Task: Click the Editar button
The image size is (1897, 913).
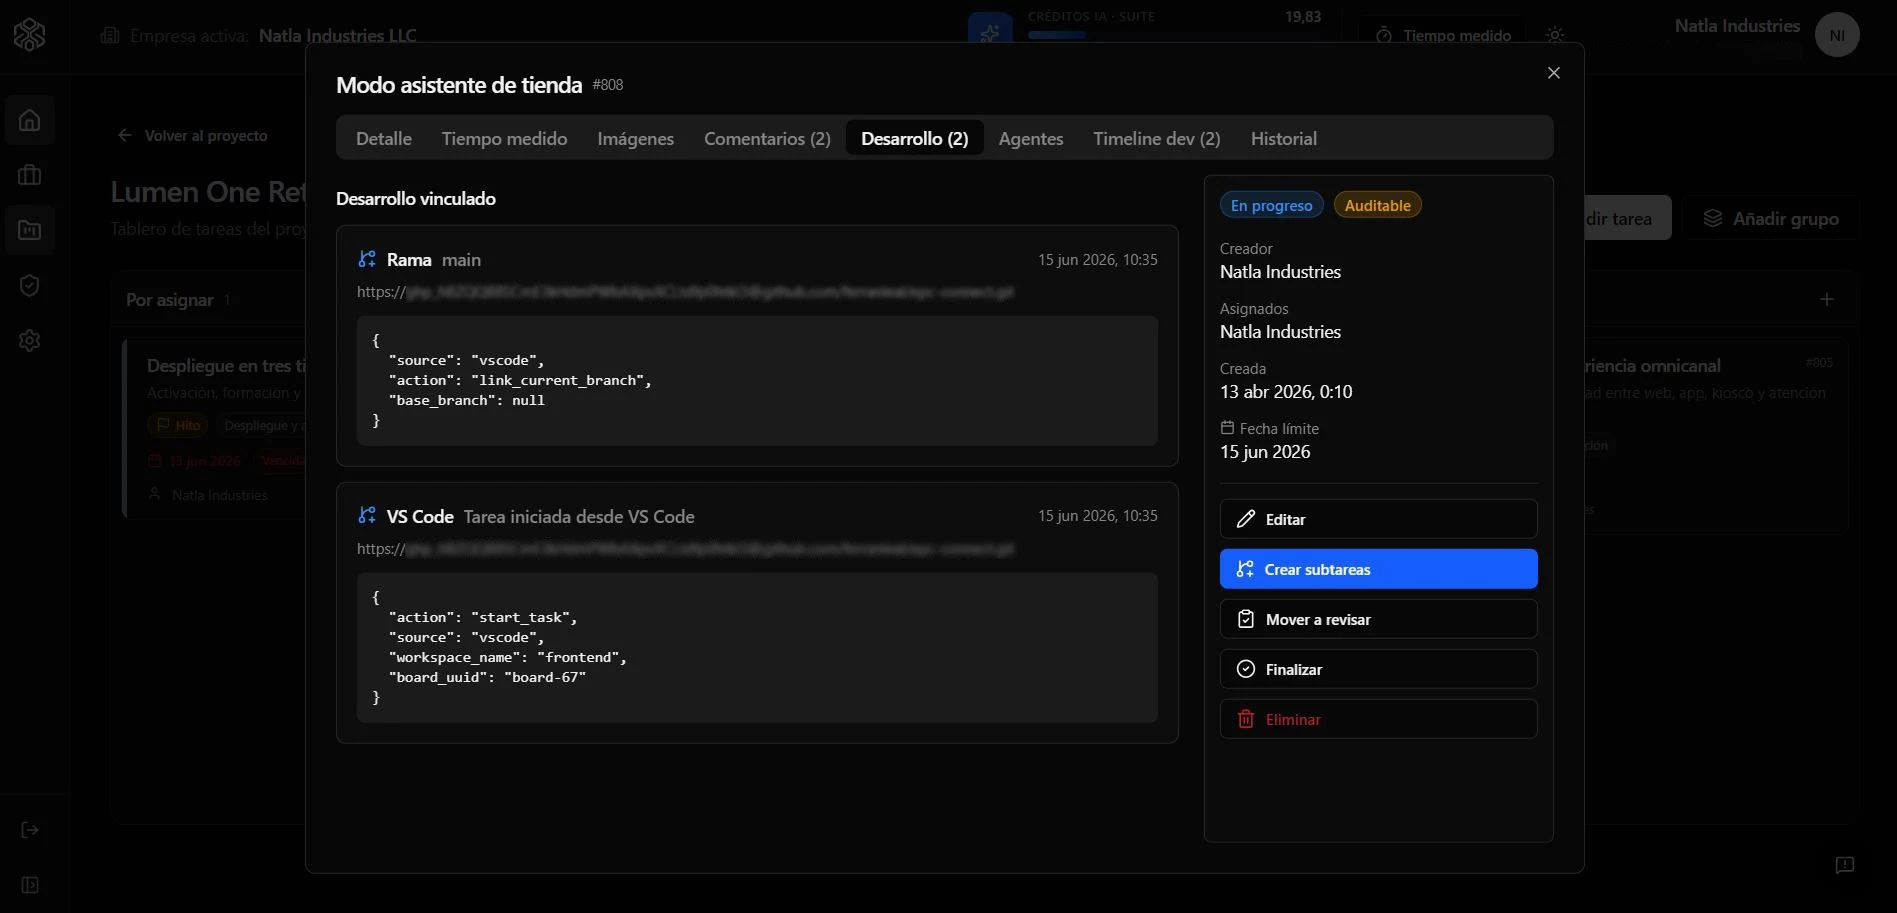Action: click(1378, 519)
